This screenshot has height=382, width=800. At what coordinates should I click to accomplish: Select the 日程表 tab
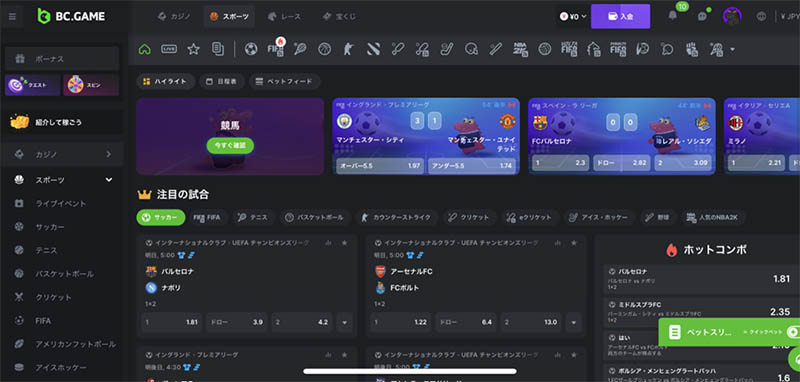(x=221, y=82)
